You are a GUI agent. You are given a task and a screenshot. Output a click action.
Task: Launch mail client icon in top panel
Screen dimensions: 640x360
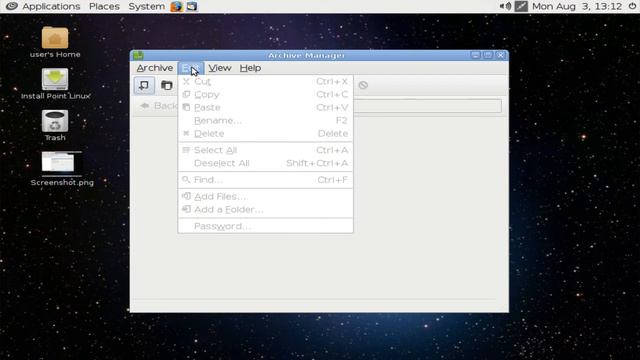[x=192, y=7]
